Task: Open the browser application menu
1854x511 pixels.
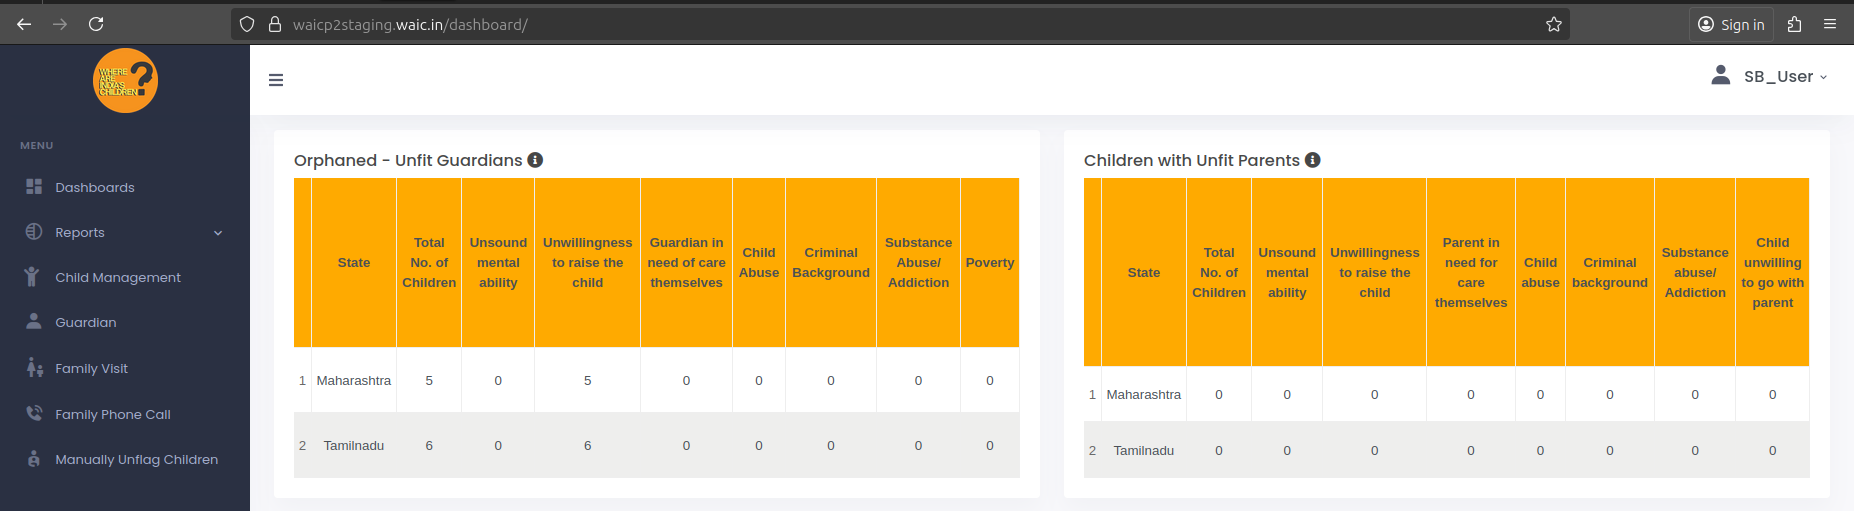Action: click(1830, 24)
